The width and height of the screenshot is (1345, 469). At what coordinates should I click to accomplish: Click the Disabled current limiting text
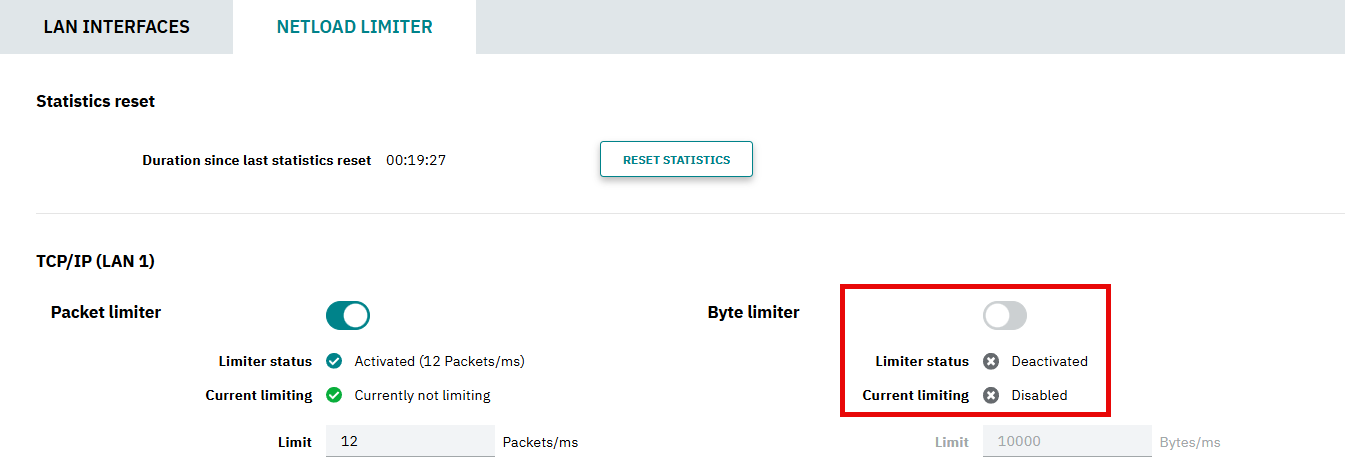tap(1039, 395)
